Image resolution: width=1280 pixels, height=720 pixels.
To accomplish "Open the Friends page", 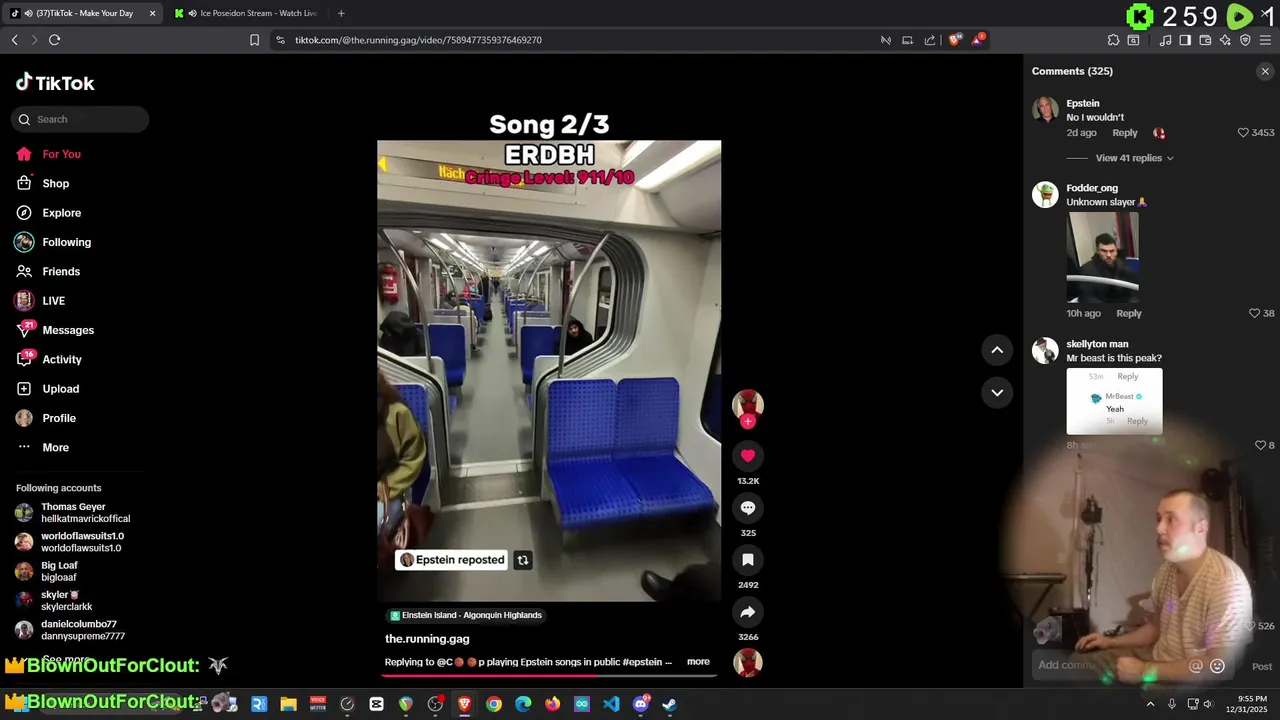I will click(48, 271).
